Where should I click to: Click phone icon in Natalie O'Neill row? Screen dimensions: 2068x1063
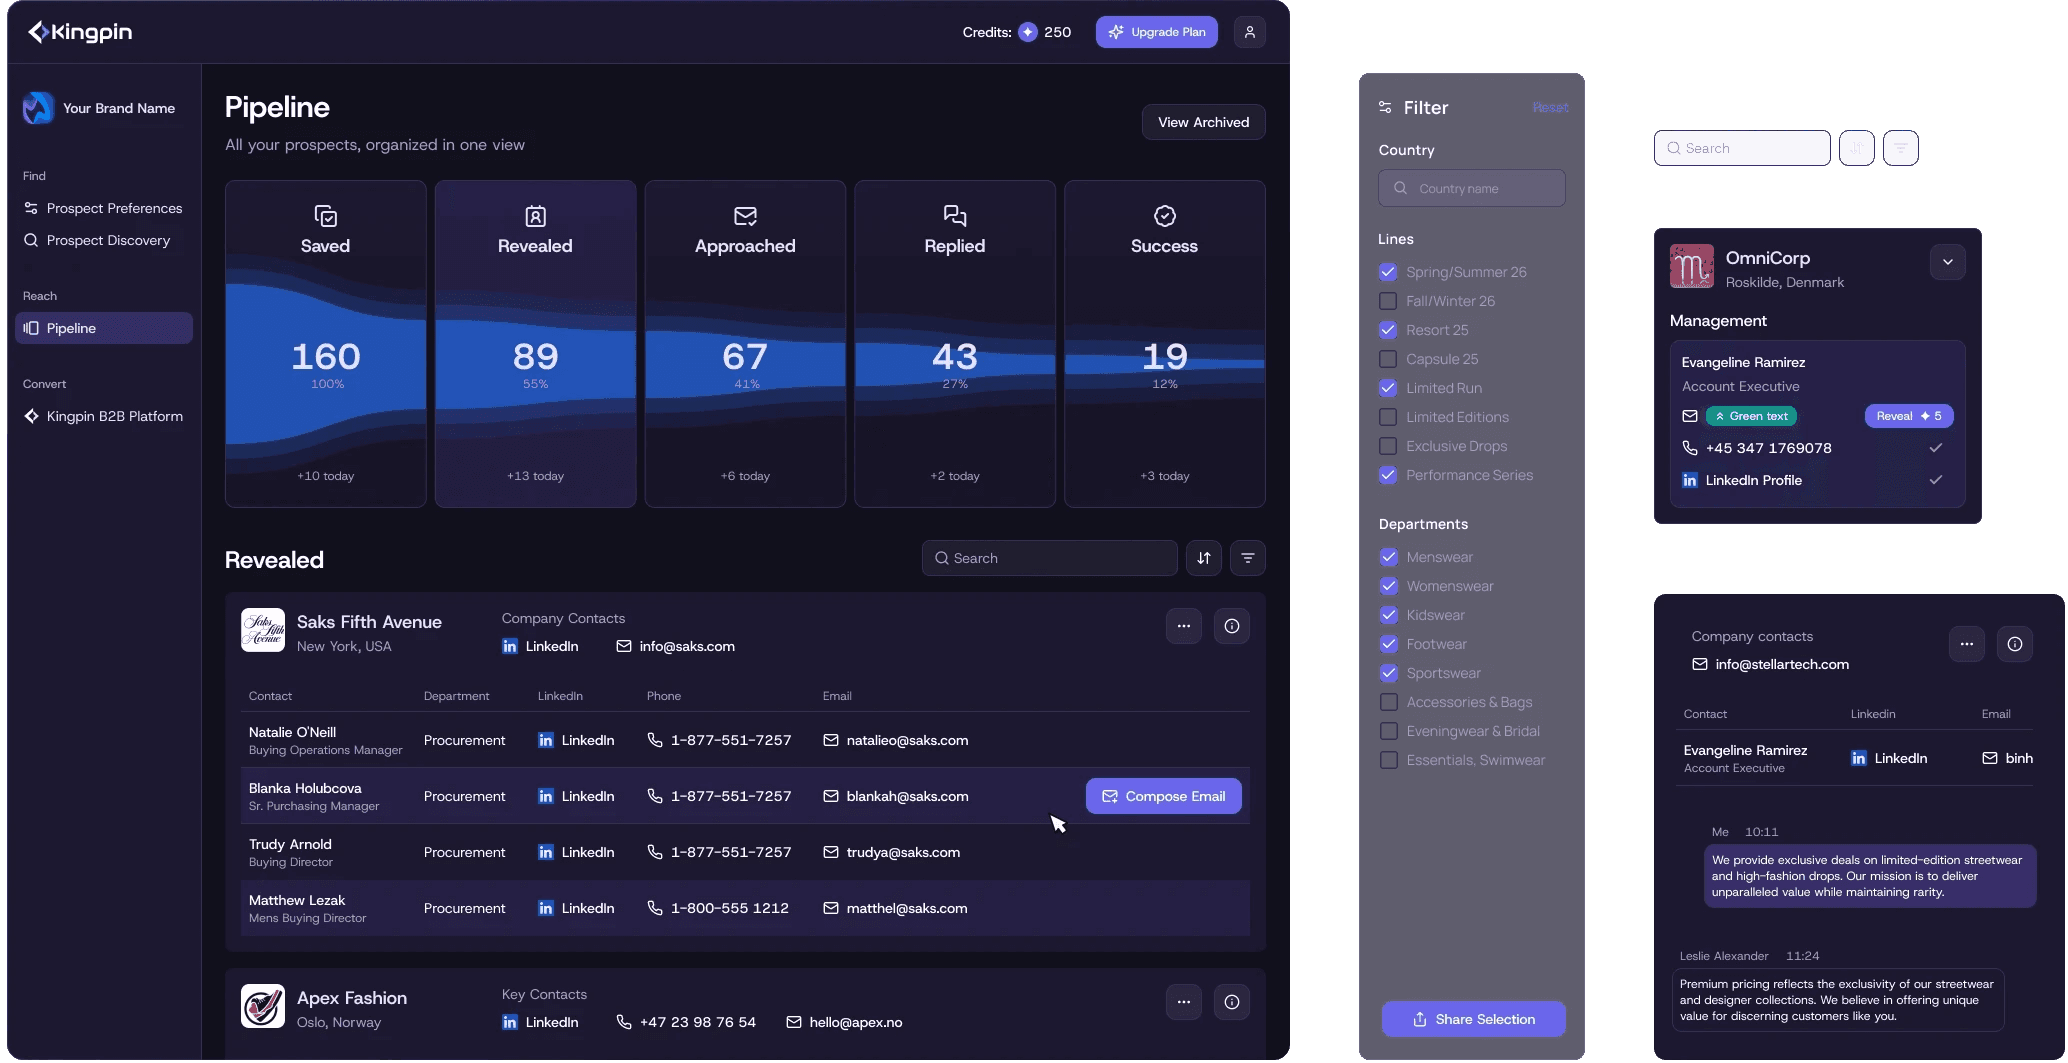coord(655,740)
